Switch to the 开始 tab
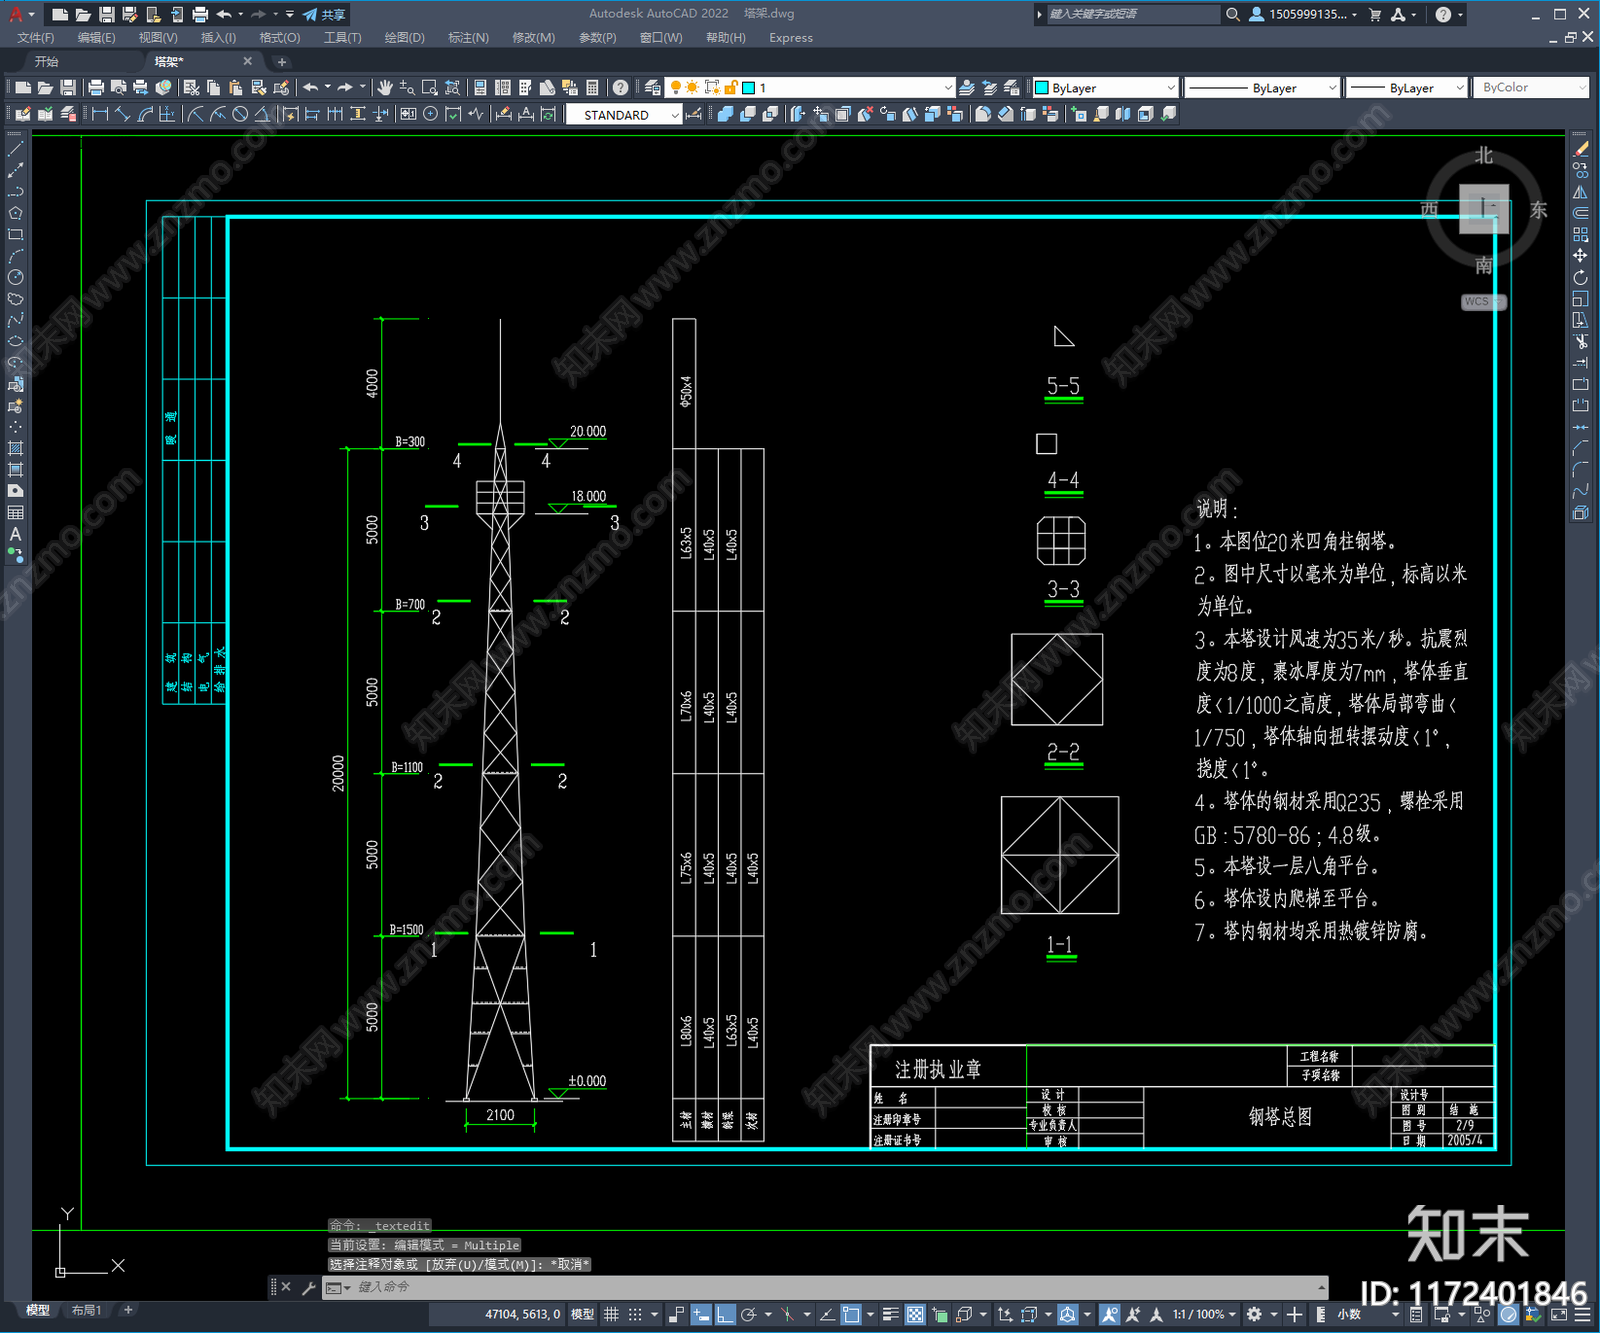The image size is (1600, 1333). (x=47, y=62)
